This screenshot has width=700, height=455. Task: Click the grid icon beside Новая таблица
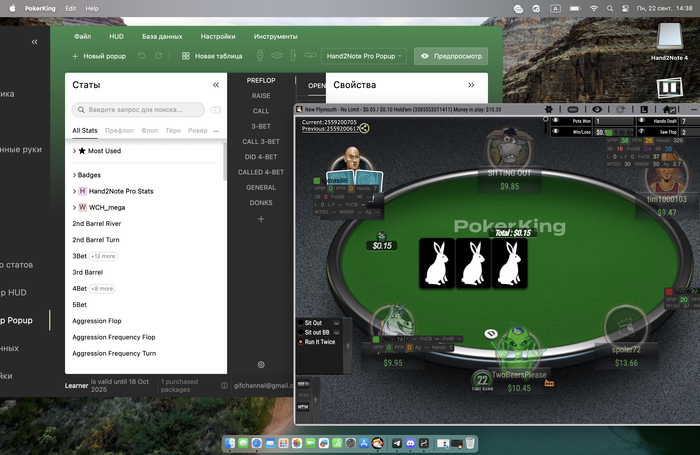(x=186, y=56)
